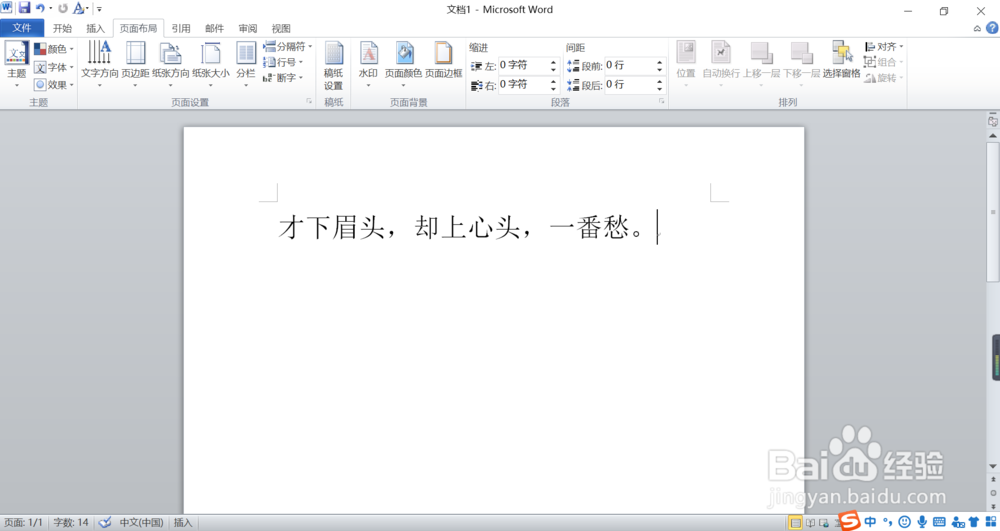Screen dimensions: 1000x531
Task: Open the 页边距 margins menu
Action: (x=135, y=64)
